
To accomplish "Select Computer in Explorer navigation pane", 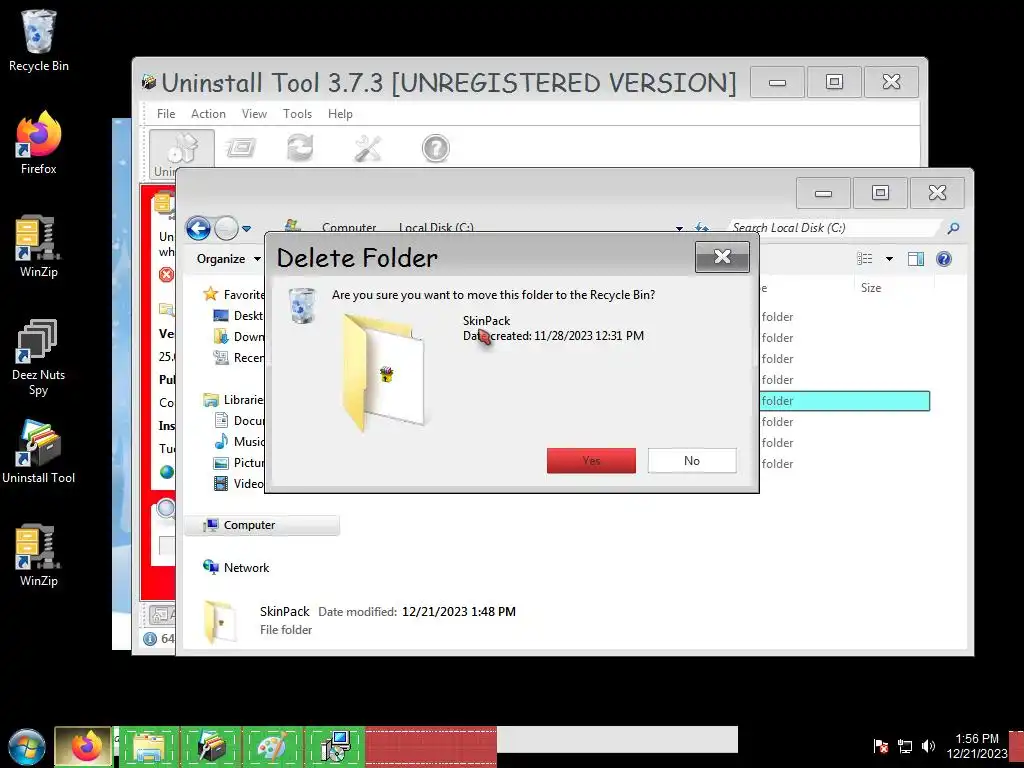I will (x=262, y=525).
